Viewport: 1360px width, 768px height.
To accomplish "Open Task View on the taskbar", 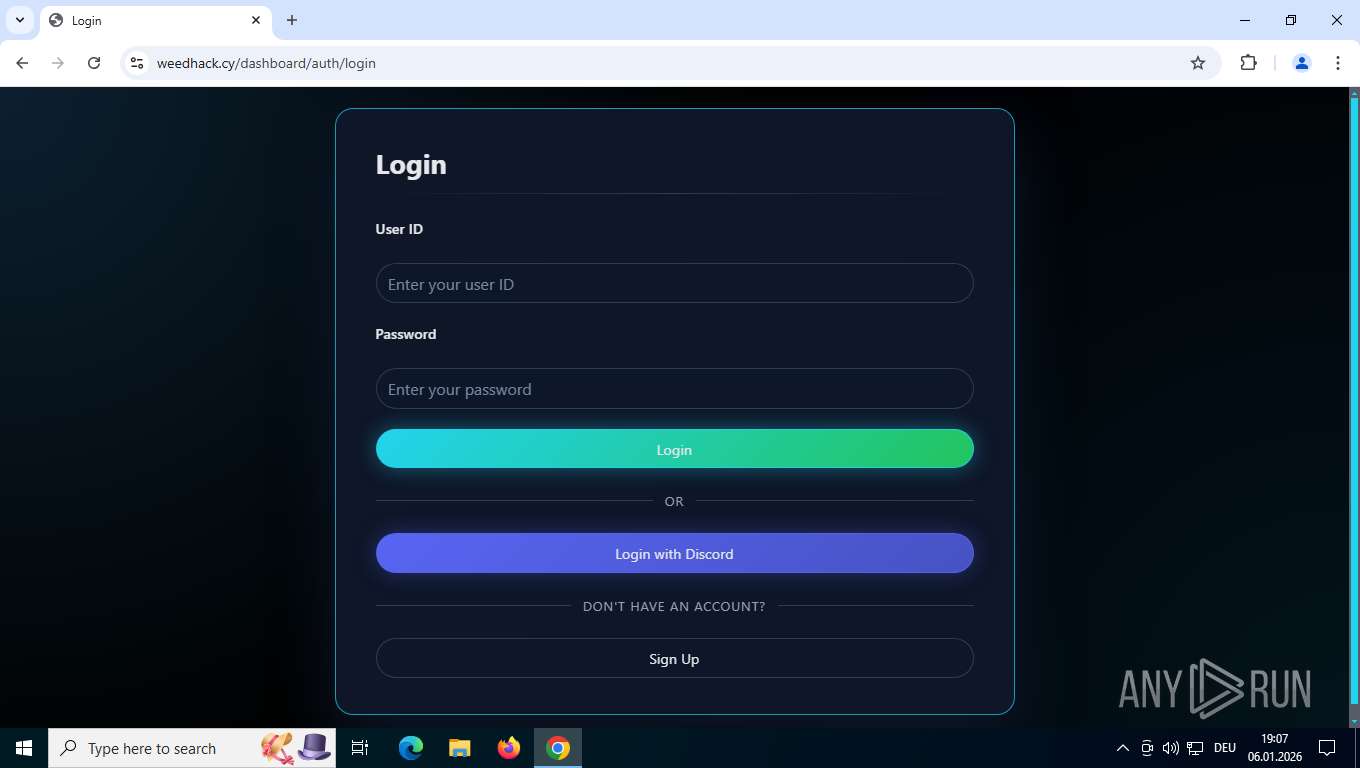I will point(360,748).
